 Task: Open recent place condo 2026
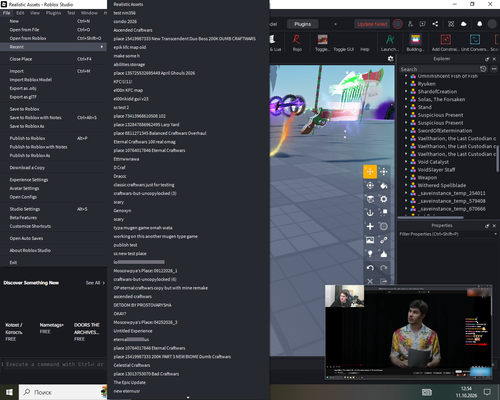[x=188, y=21]
